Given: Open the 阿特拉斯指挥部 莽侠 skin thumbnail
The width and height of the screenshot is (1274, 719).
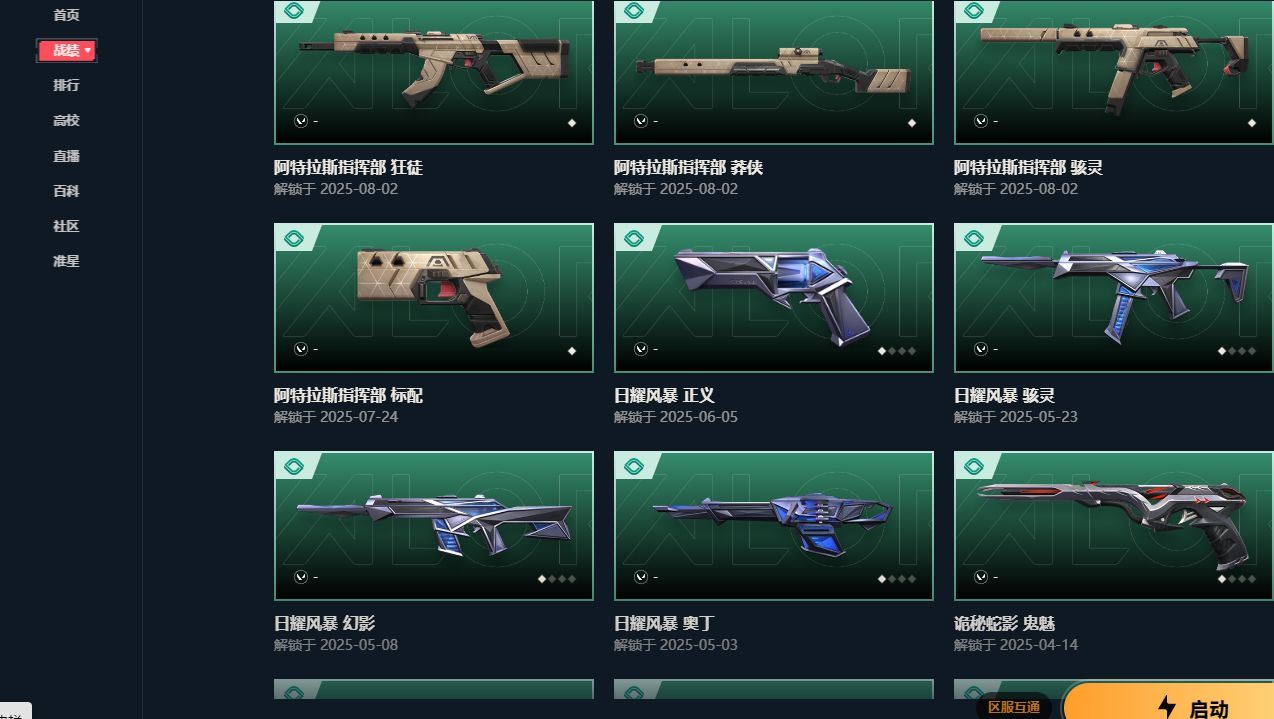Looking at the screenshot, I should coord(774,72).
